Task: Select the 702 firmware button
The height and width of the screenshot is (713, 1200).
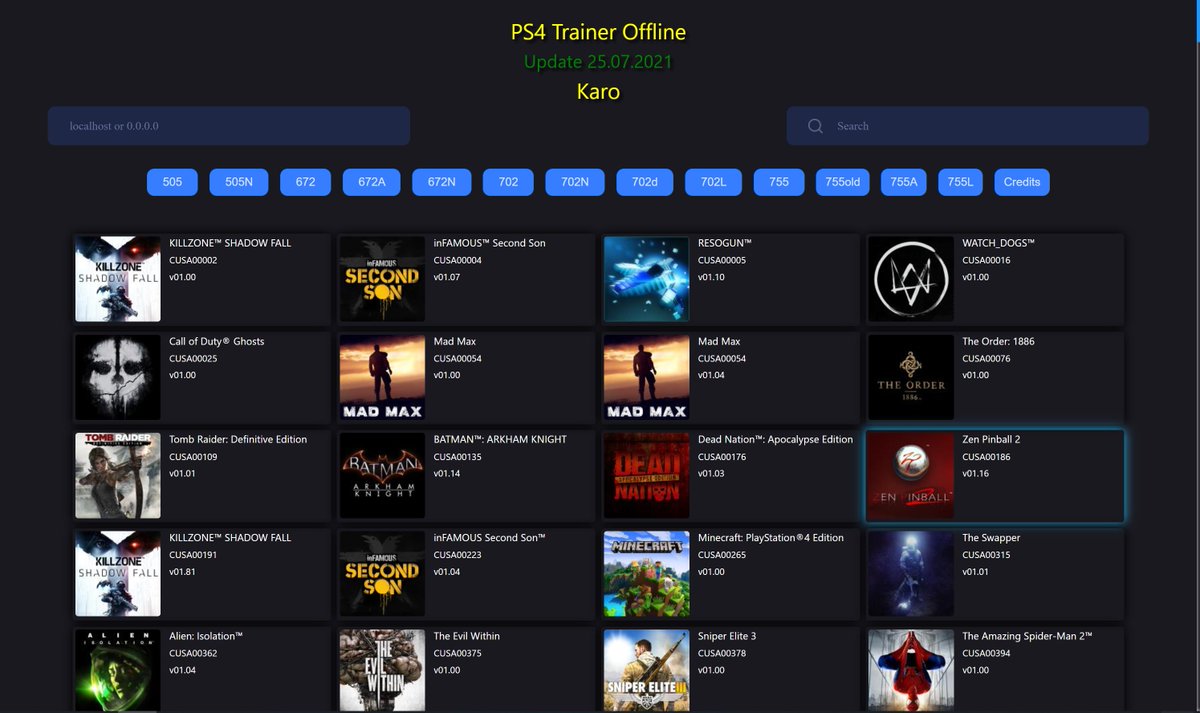Action: (508, 182)
